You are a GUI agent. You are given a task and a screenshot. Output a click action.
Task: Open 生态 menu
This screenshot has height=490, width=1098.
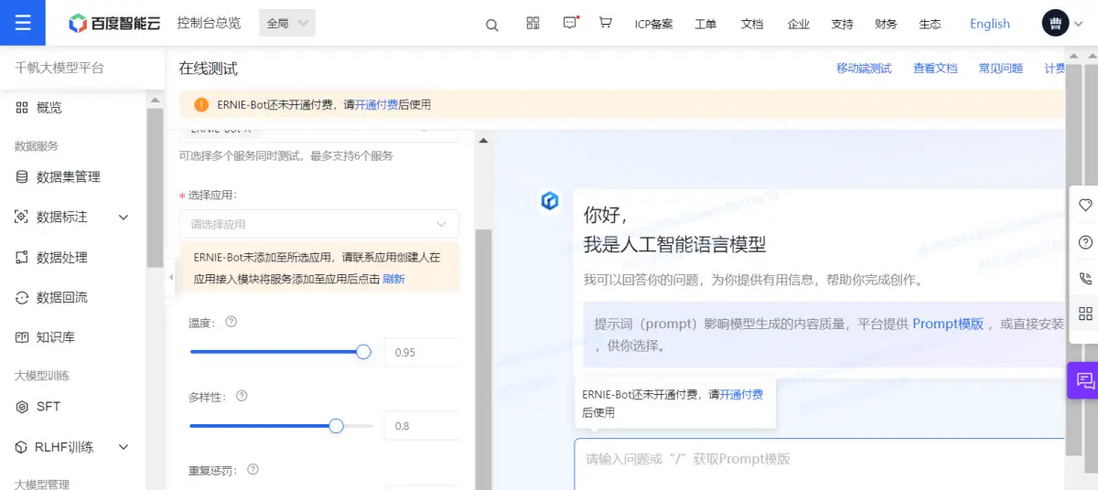[930, 24]
